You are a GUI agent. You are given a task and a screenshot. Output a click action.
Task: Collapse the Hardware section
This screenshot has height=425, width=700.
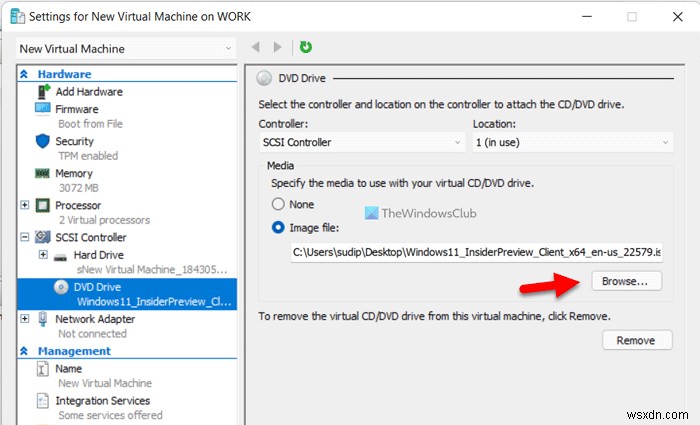coord(24,74)
